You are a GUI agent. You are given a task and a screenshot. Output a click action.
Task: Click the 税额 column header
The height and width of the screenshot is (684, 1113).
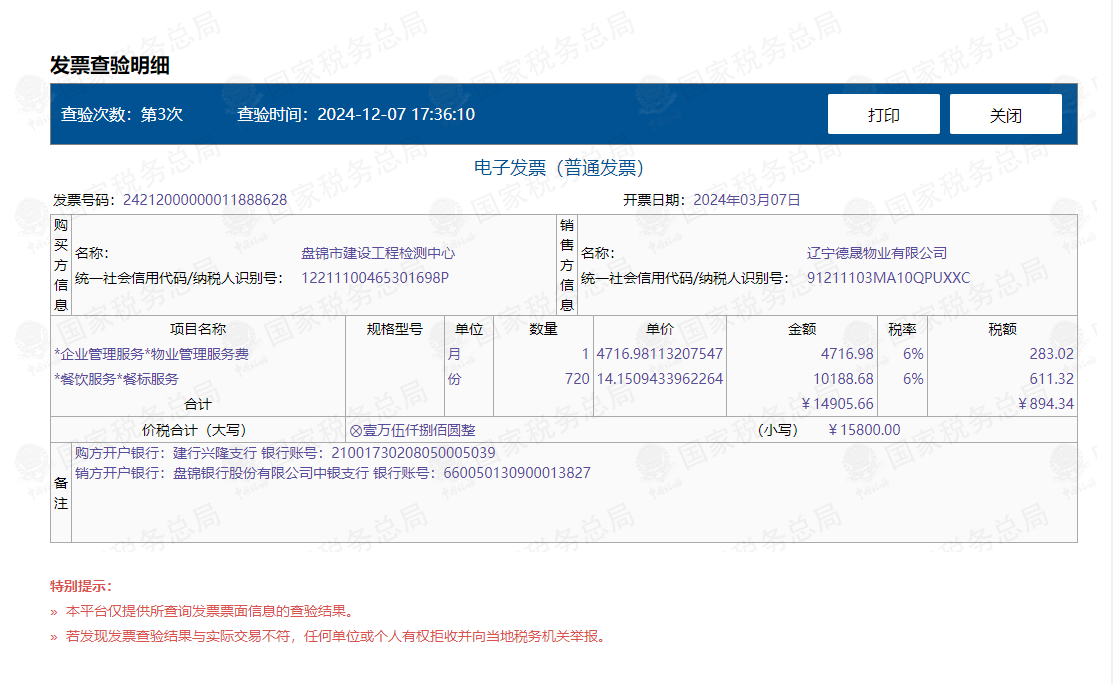click(x=1002, y=329)
